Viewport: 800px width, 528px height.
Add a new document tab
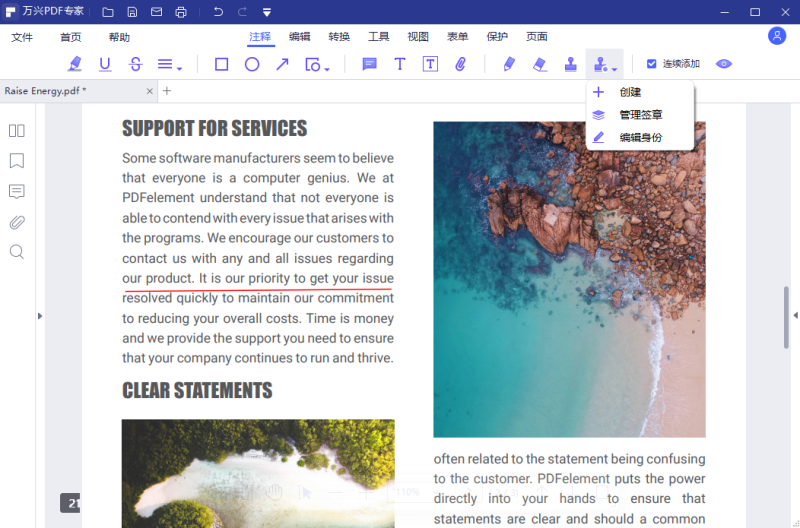click(167, 91)
